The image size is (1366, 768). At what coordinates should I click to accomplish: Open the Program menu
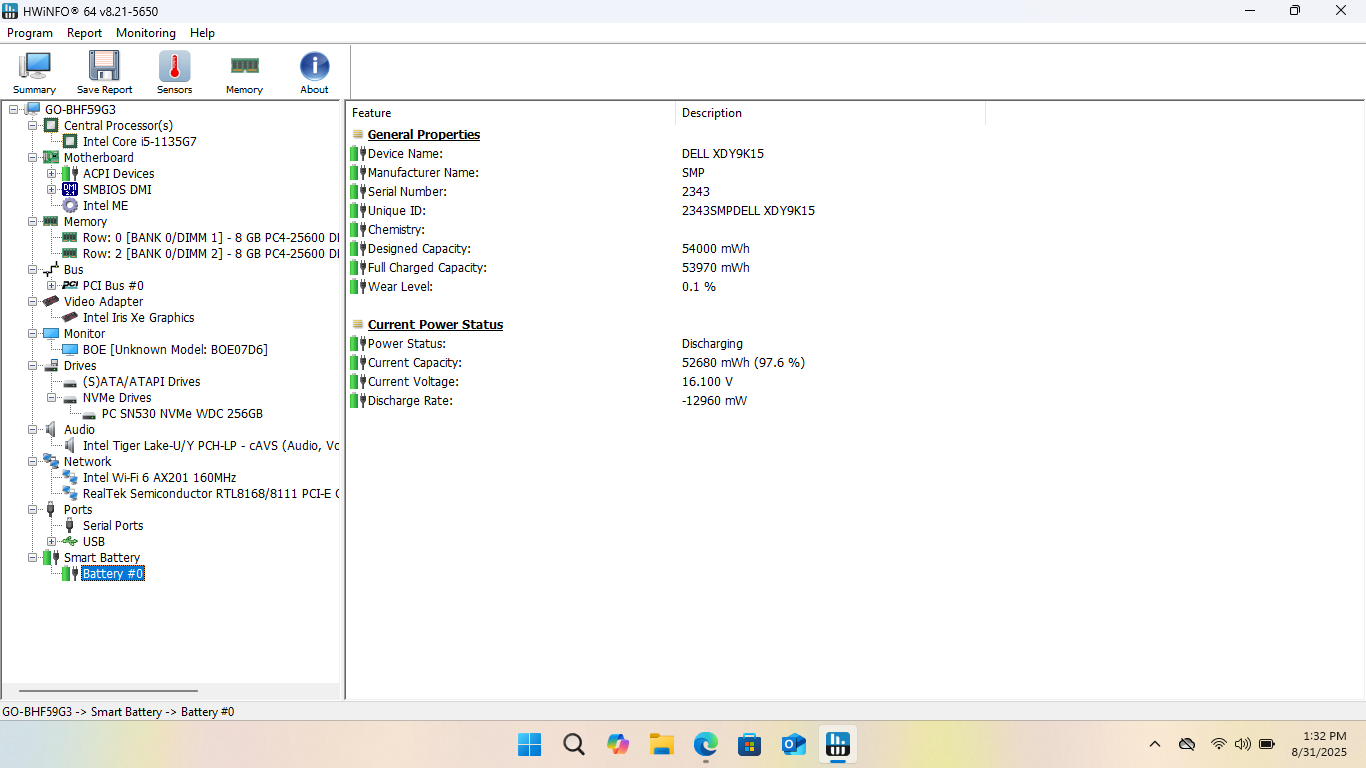point(30,33)
